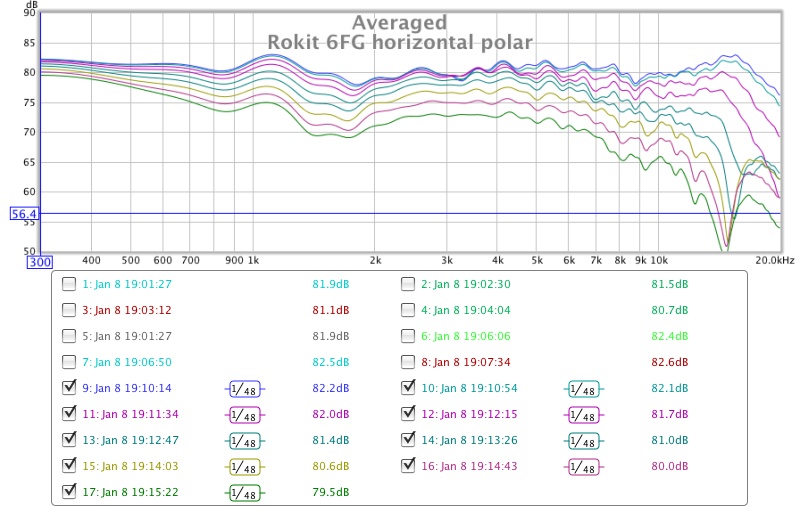Image resolution: width=800 pixels, height=507 pixels.
Task: Select the 300 Hz axis start box
Action: [x=40, y=262]
